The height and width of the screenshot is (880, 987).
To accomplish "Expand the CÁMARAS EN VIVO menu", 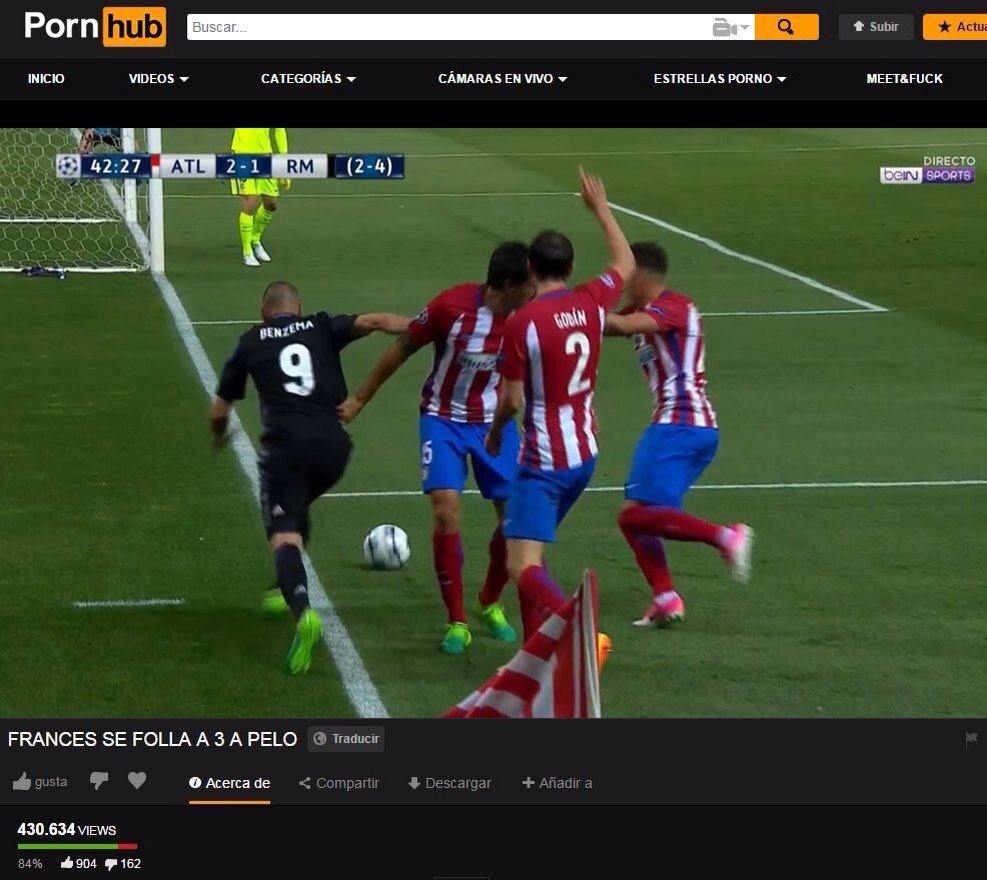I will pos(502,79).
